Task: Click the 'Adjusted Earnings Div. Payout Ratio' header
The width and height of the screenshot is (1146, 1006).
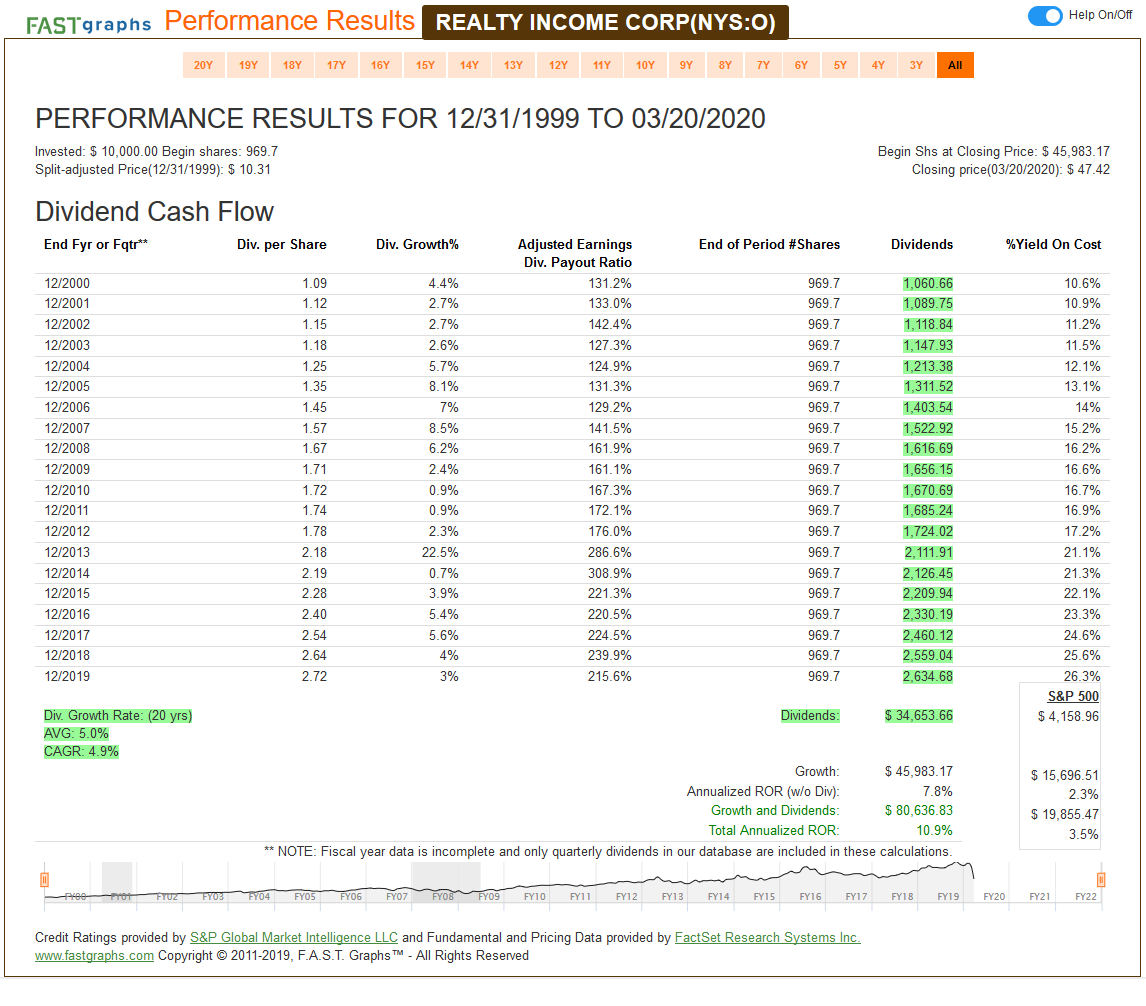Action: pos(575,253)
